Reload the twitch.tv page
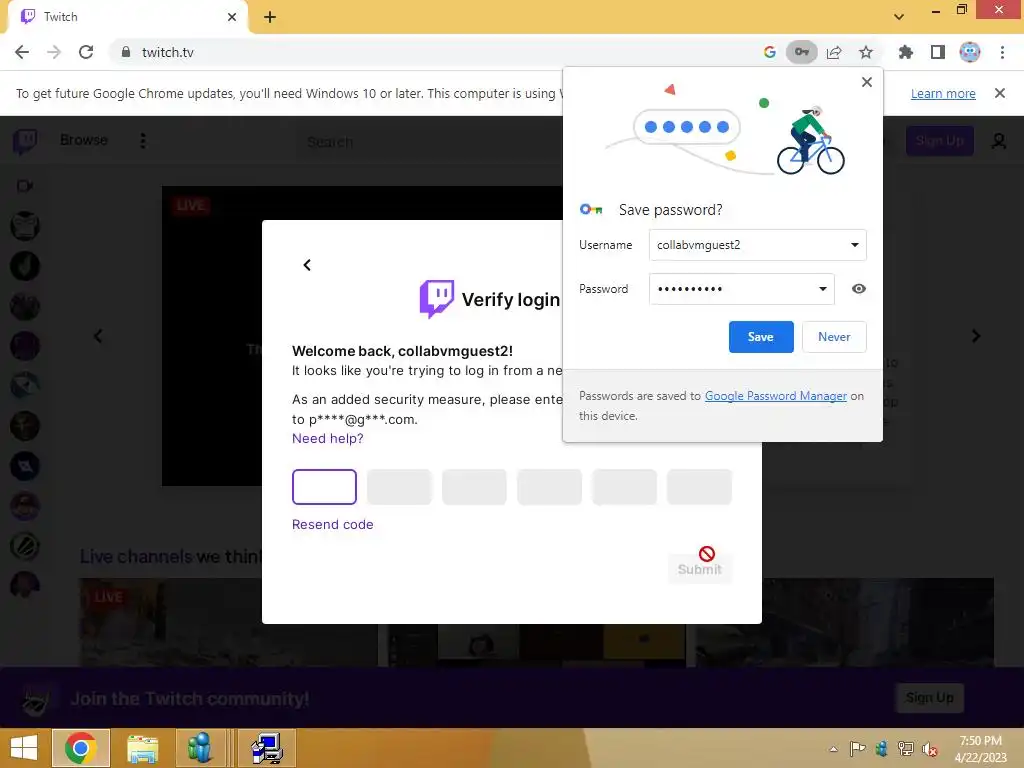 [x=86, y=52]
